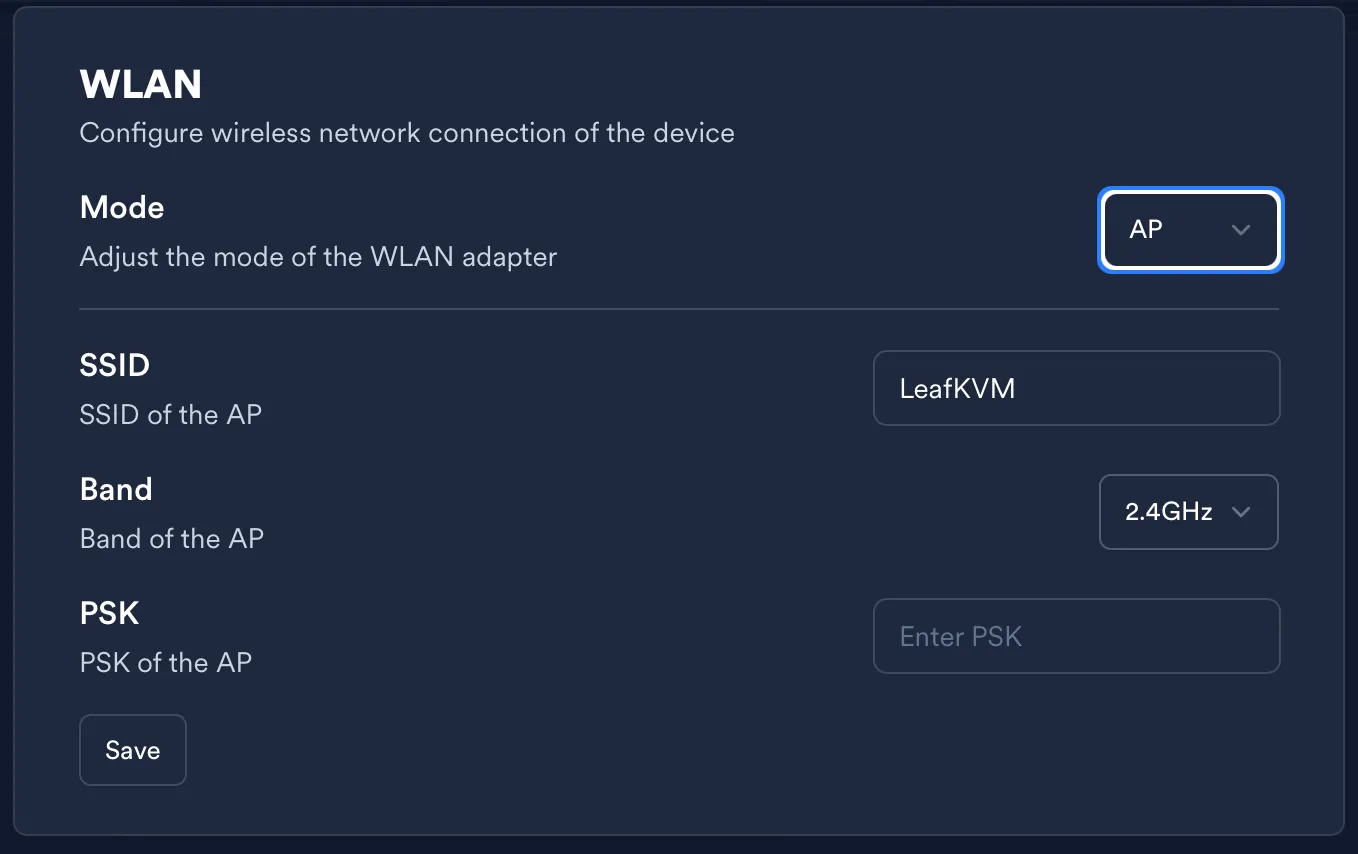Click the Enter PSK input field

point(1076,636)
